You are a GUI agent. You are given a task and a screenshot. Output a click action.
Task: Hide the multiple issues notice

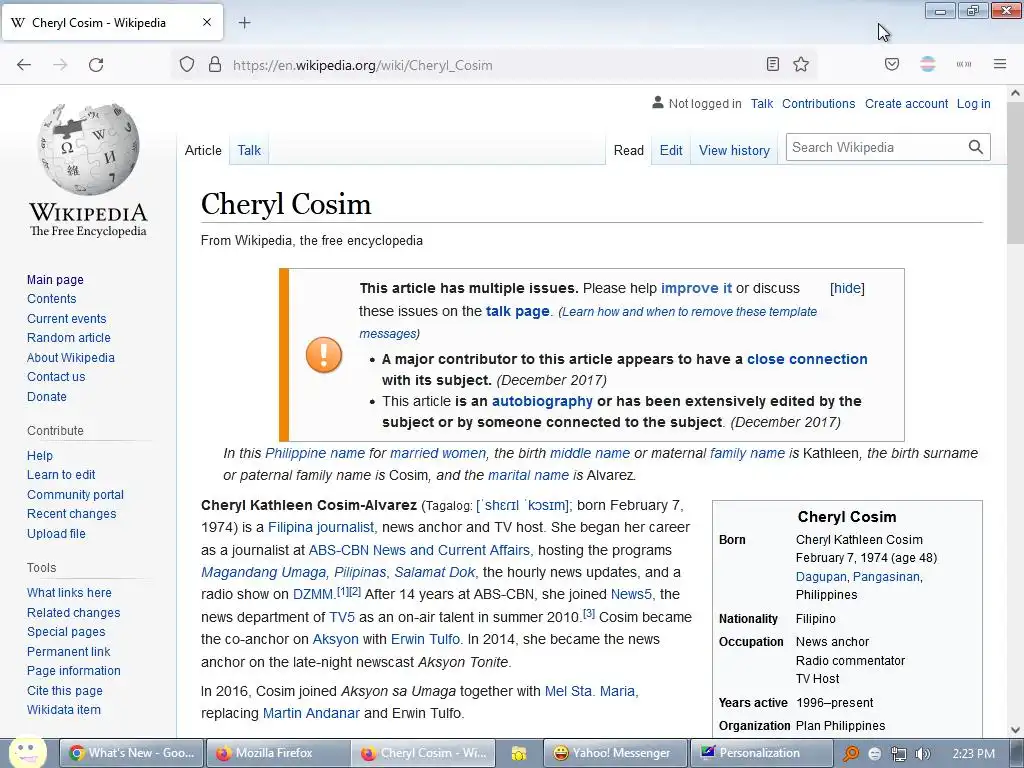(847, 288)
